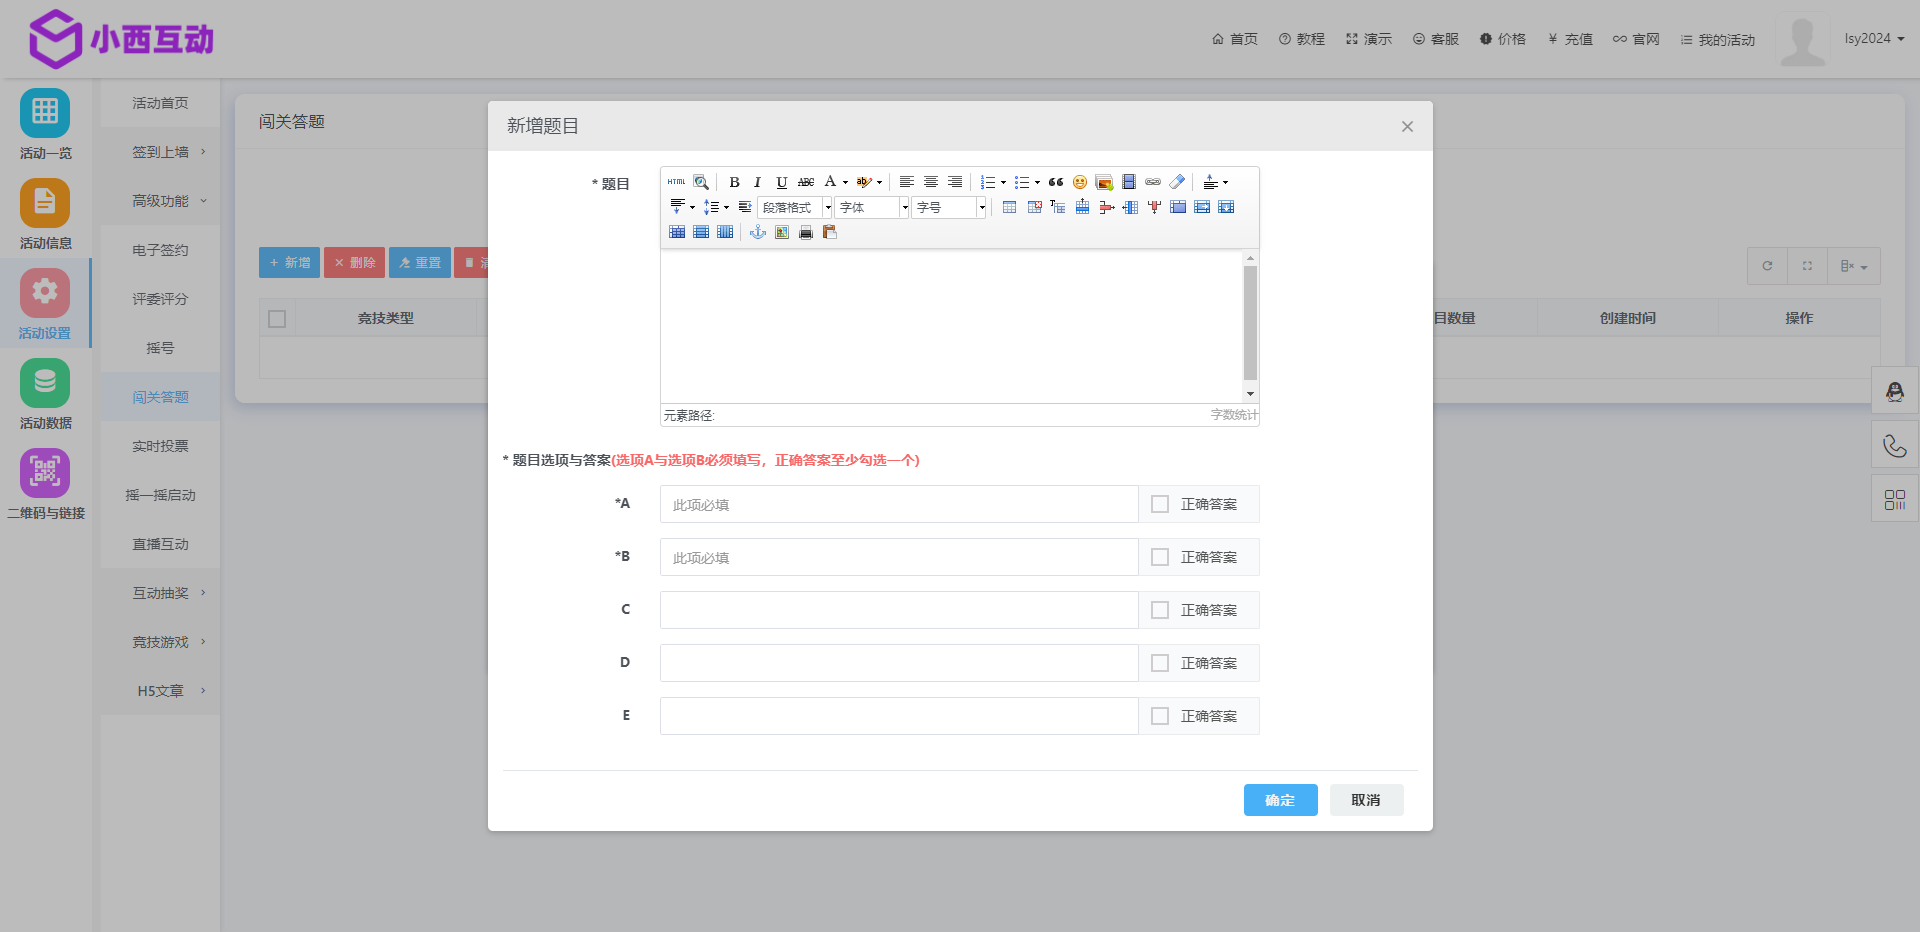Click the delete table icon
Image resolution: width=1920 pixels, height=932 pixels.
1034,207
